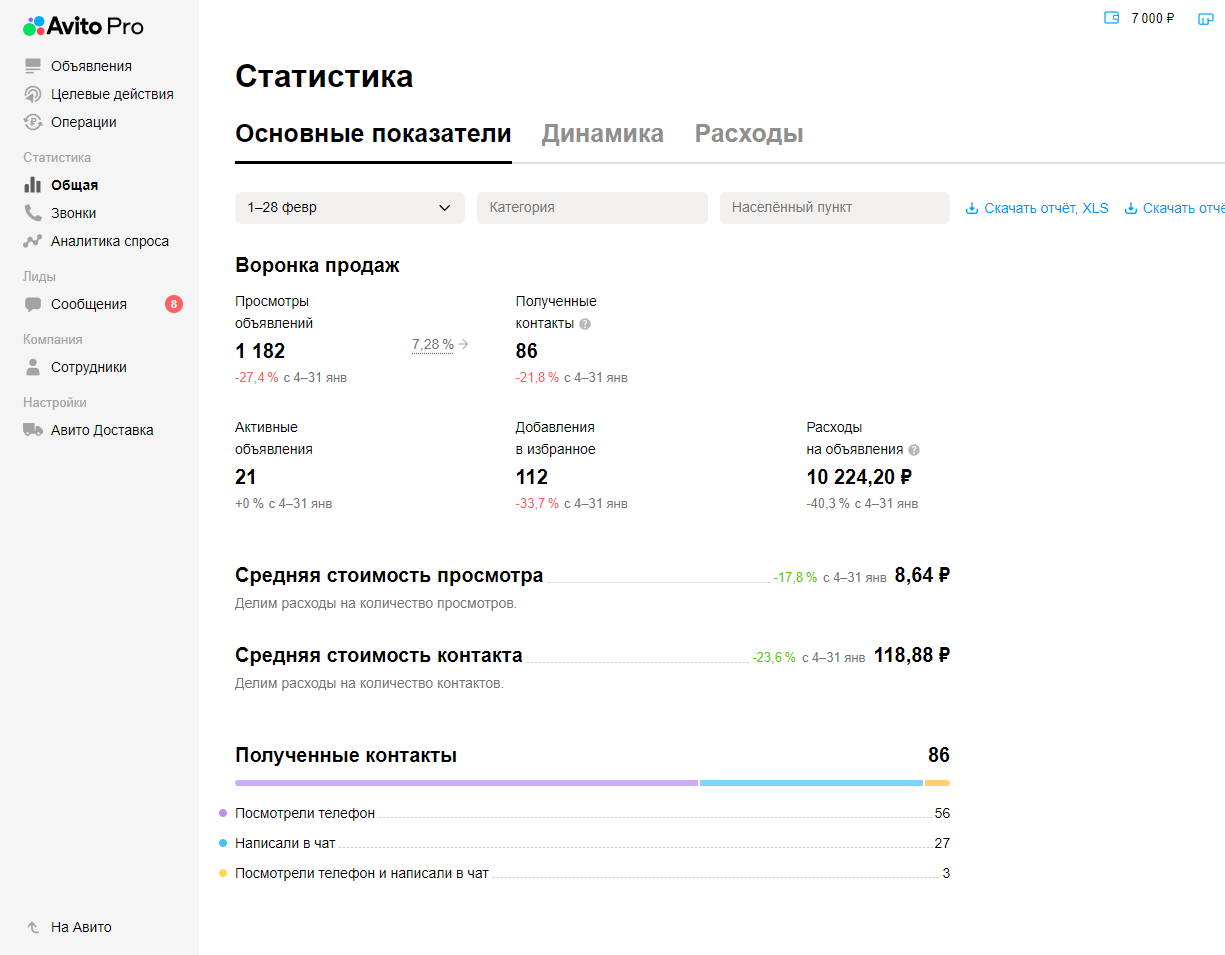This screenshot has width=1225, height=955.
Task: Click the purple Посмотрели телефон bar segment
Action: [466, 783]
